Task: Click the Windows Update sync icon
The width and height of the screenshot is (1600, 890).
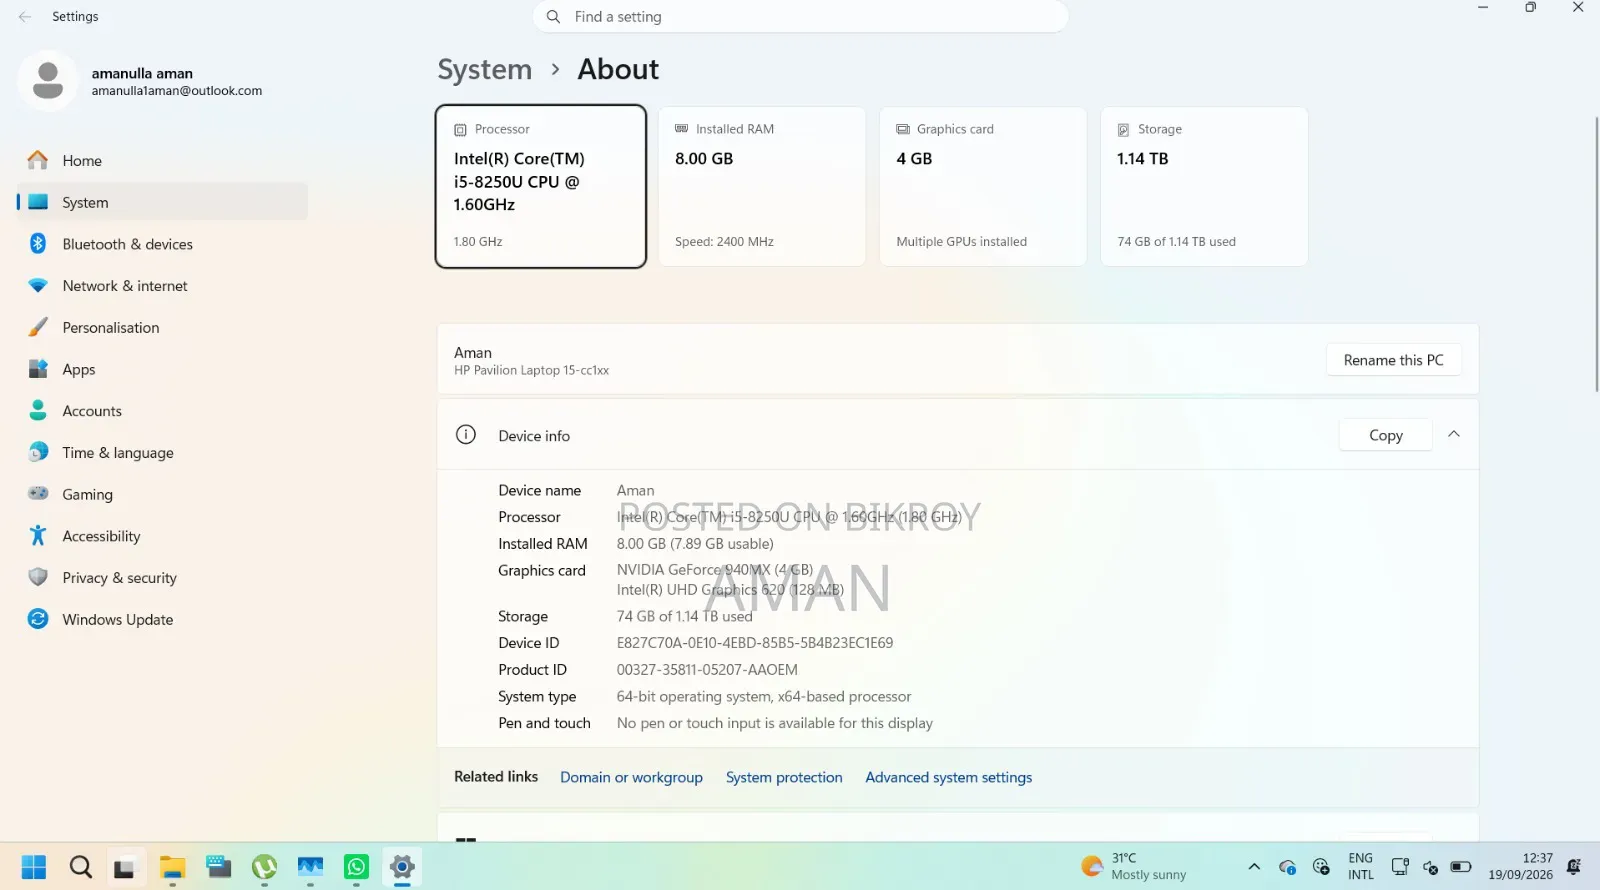Action: [38, 619]
